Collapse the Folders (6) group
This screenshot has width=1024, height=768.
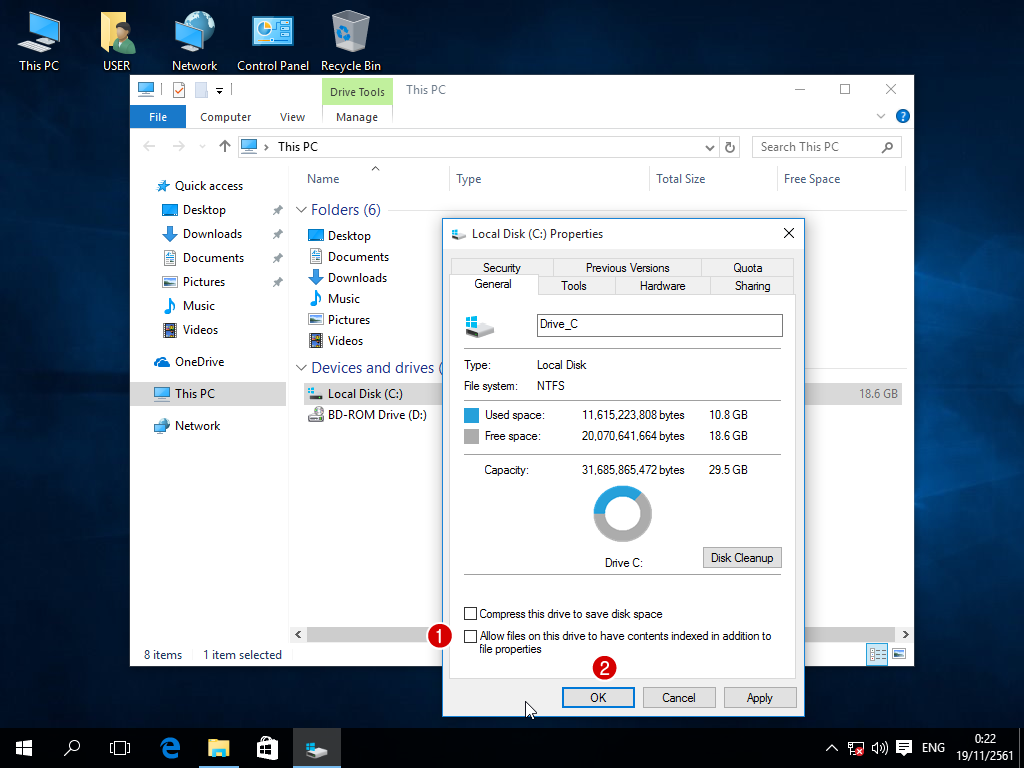pyautogui.click(x=301, y=210)
